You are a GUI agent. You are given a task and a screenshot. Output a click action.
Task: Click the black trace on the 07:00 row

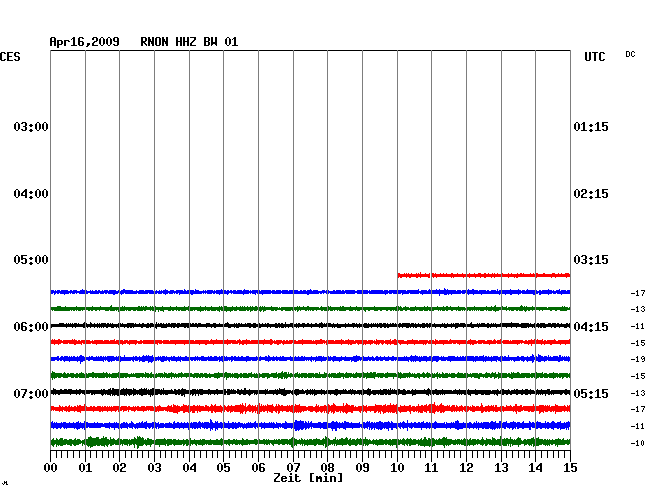pos(310,392)
